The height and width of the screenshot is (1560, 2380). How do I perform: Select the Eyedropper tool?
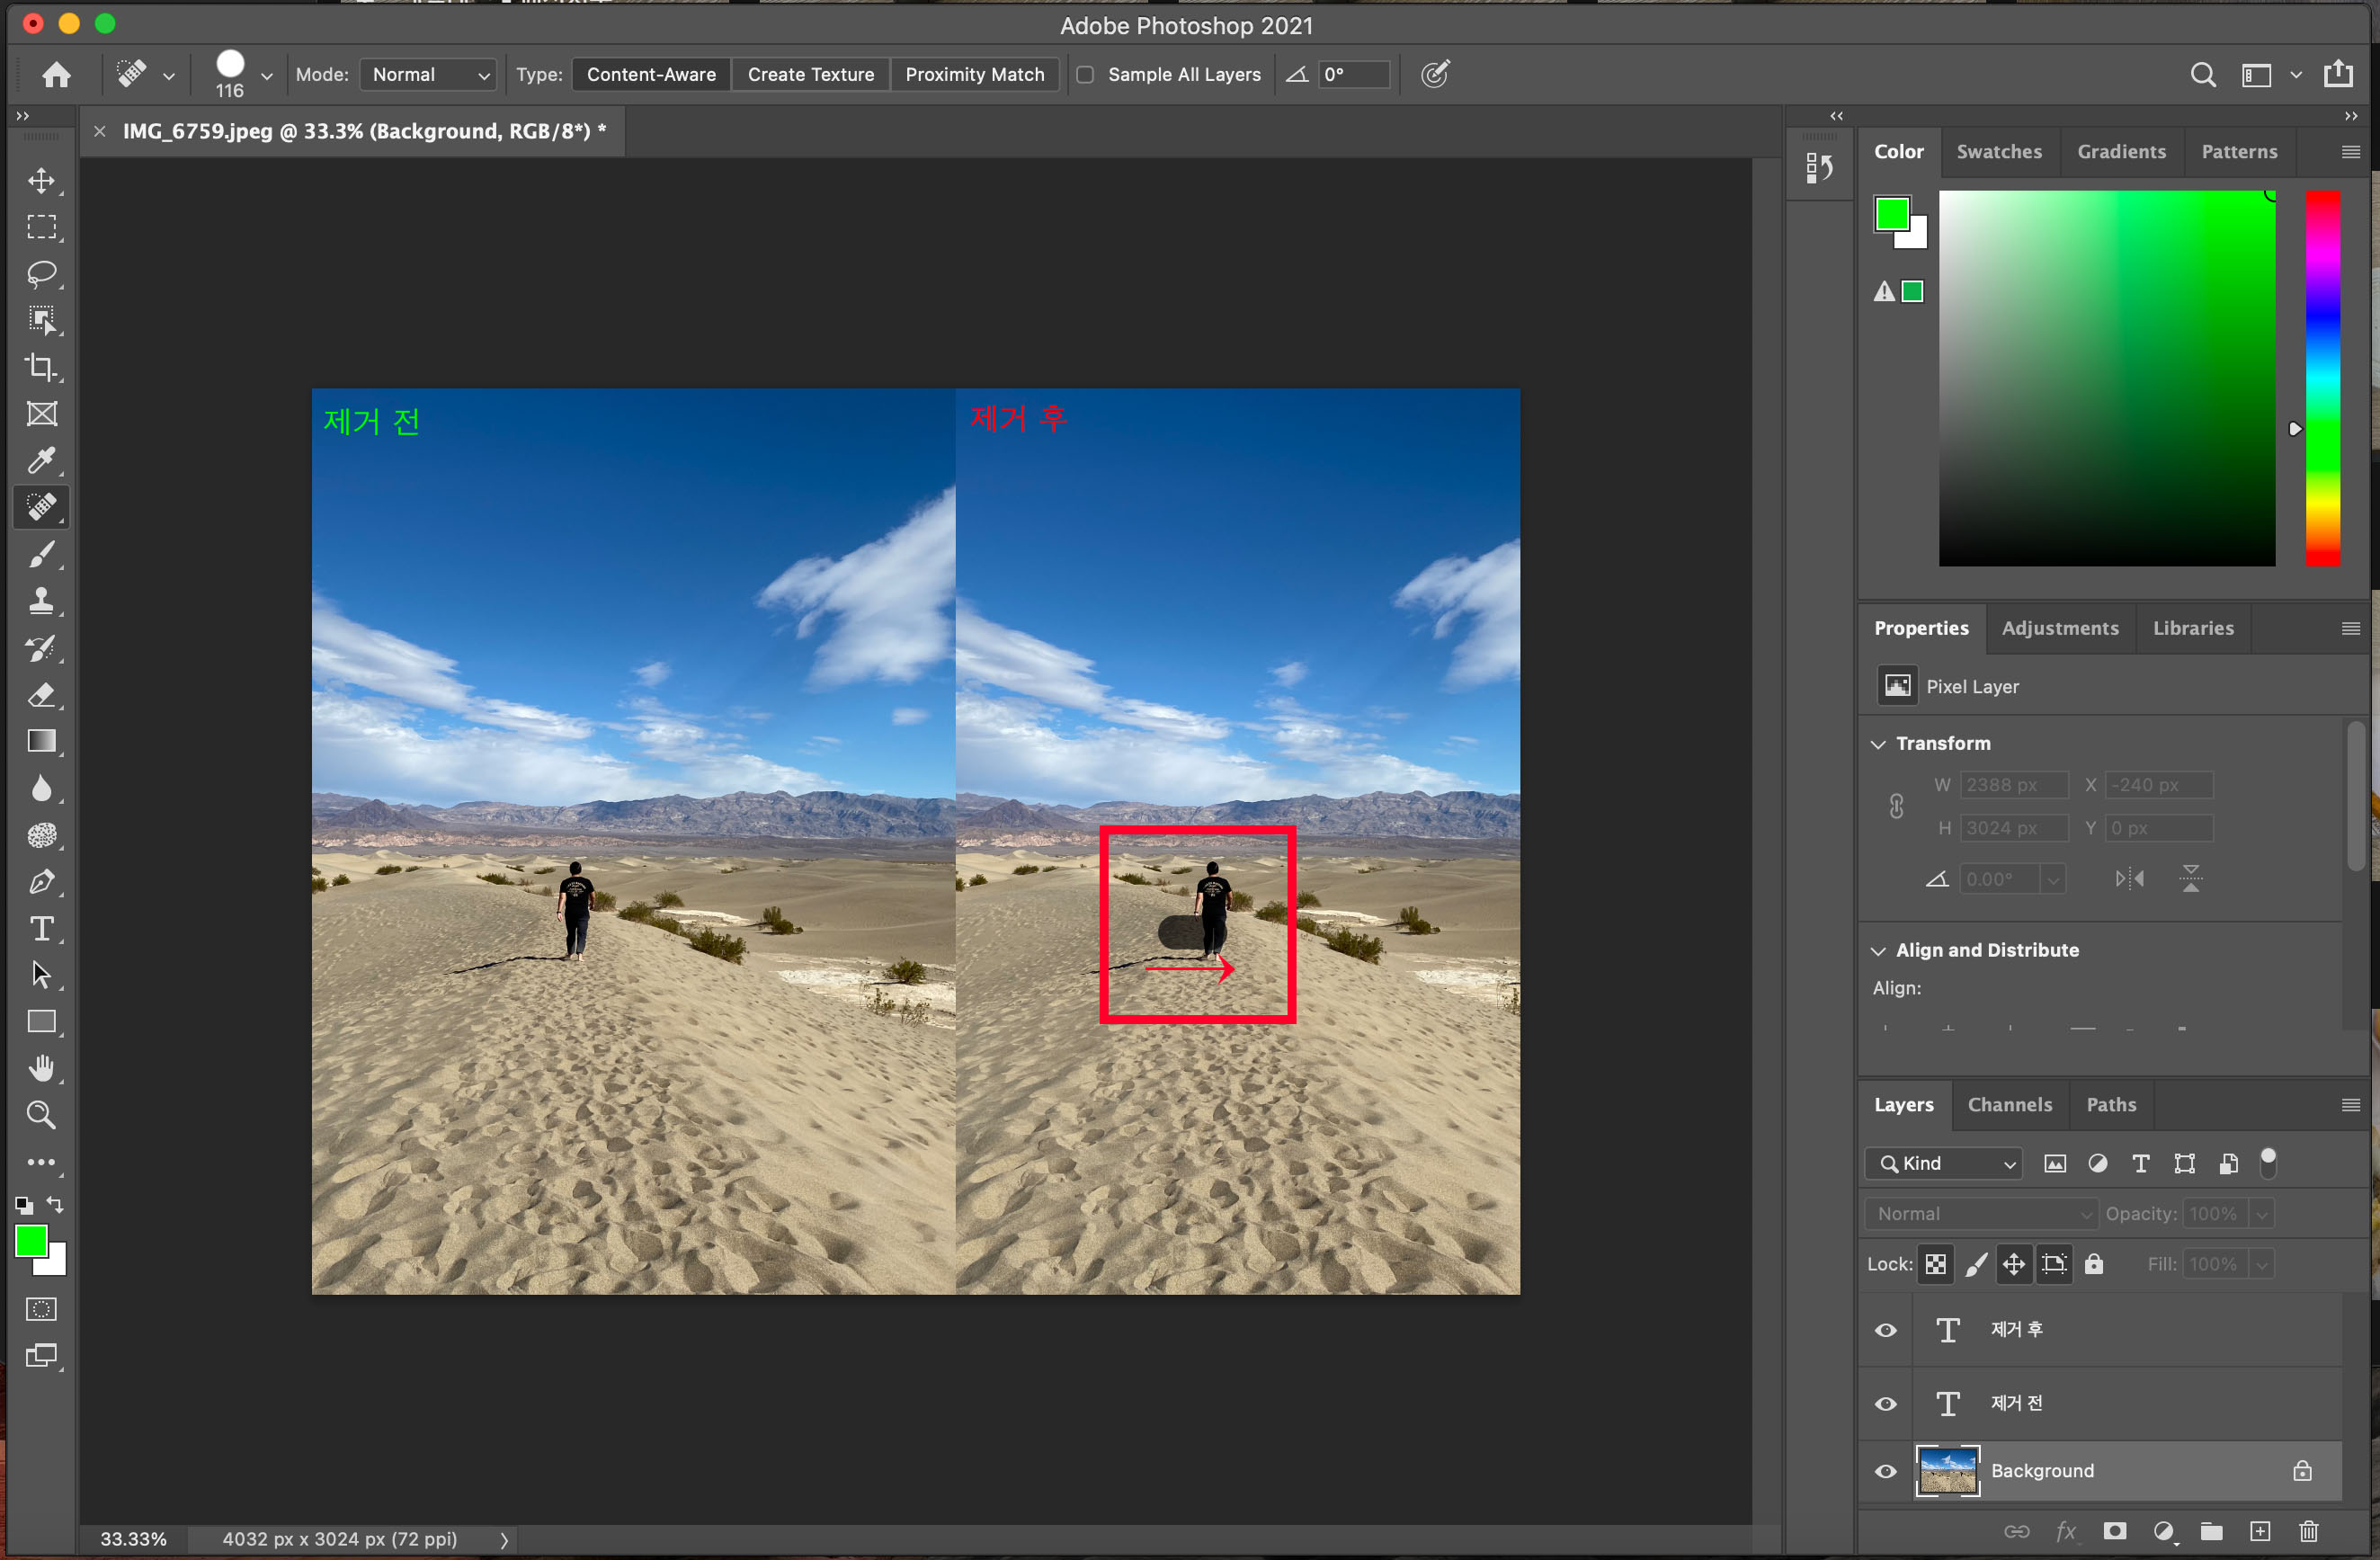(41, 460)
